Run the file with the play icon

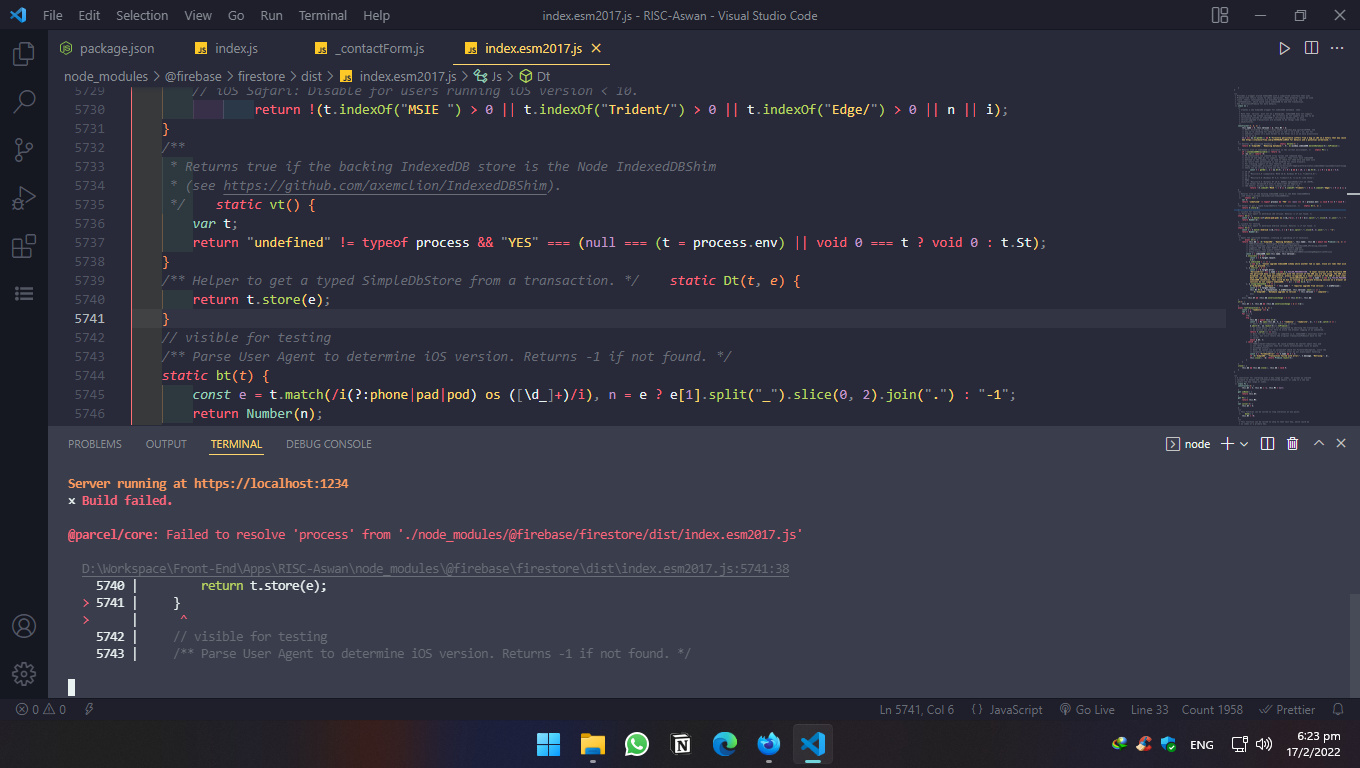tap(1285, 48)
